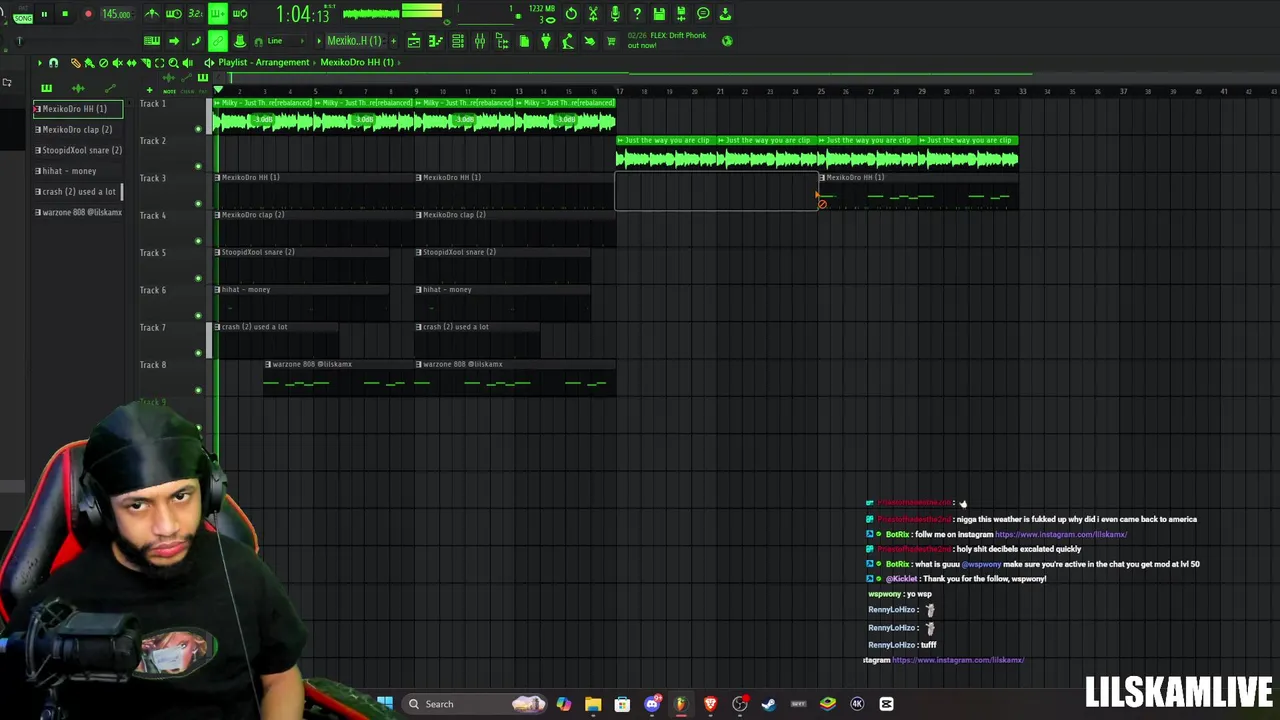This screenshot has width=1280, height=720.
Task: Open the Line snap dropdown
Action: (x=286, y=41)
